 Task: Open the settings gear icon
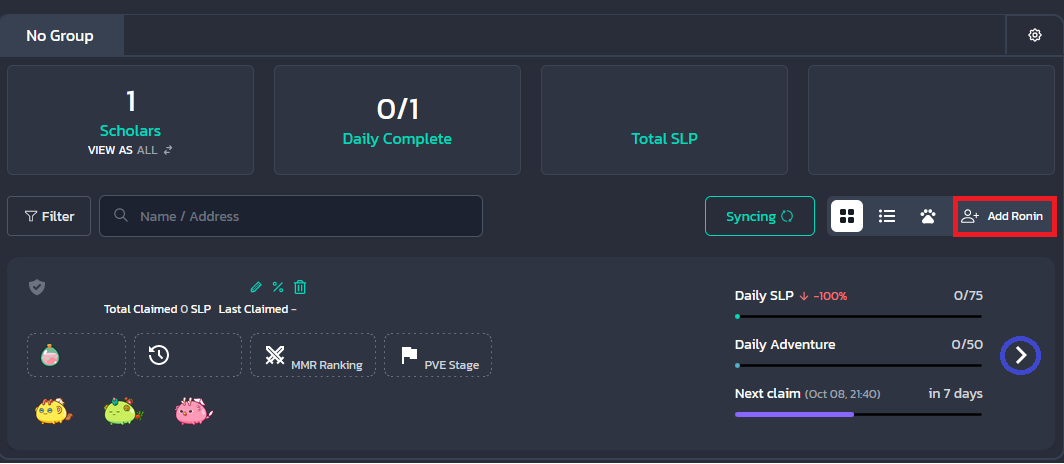click(1034, 35)
